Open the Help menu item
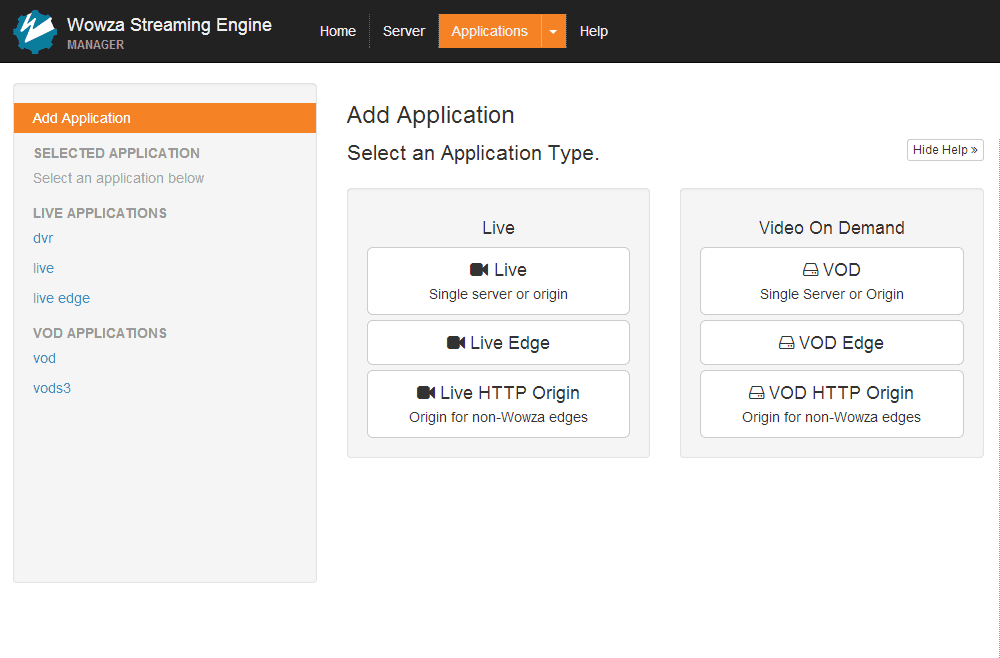Screen dimensions: 1000x658 594,31
